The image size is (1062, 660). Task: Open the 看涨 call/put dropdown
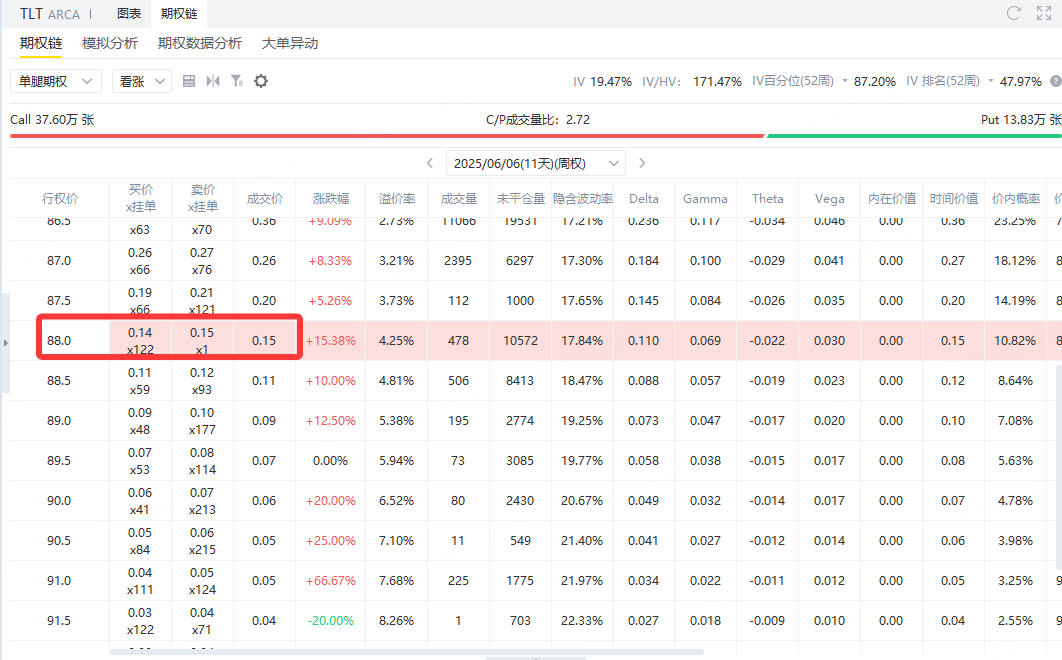coord(142,81)
